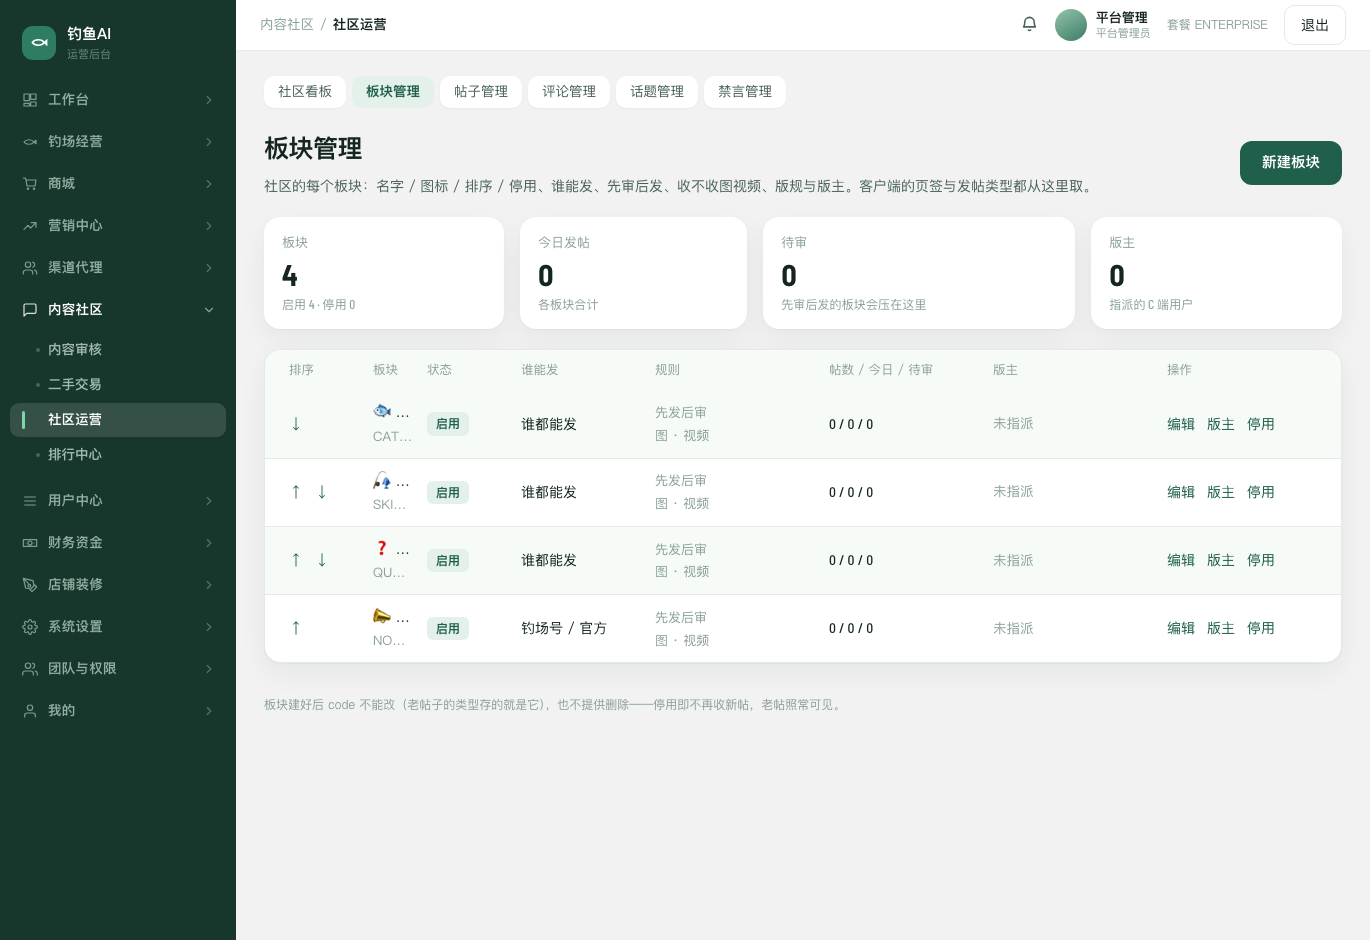Click 版主 in the SKI board row
The width and height of the screenshot is (1370, 940).
[1221, 492]
